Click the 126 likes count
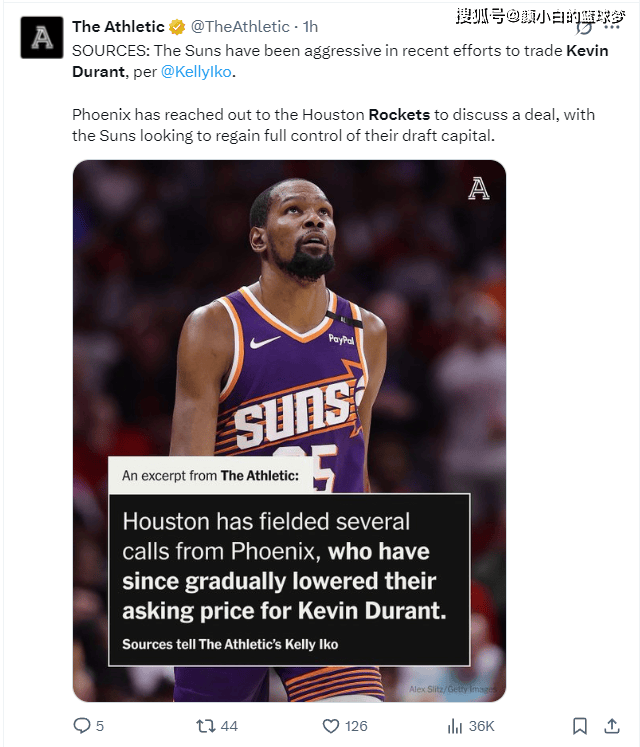 (x=356, y=726)
